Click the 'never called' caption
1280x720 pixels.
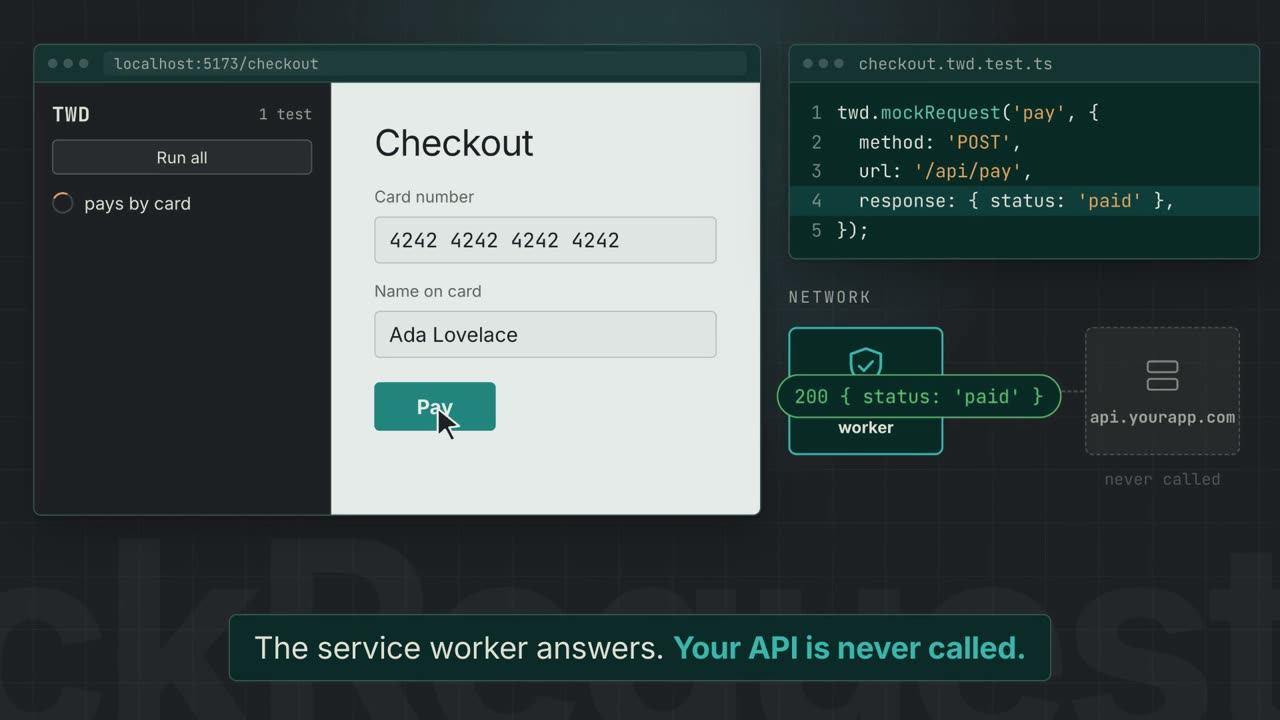1163,479
